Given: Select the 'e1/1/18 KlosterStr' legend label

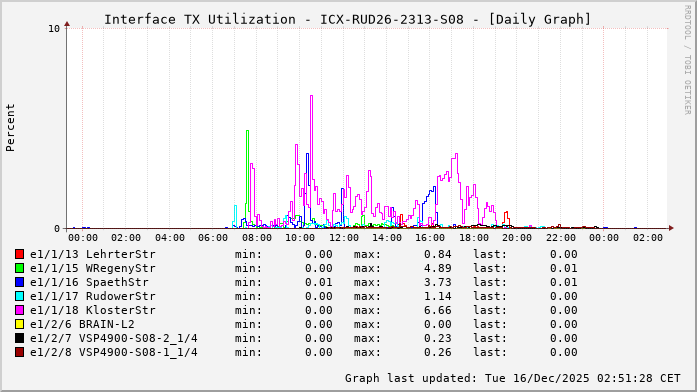Looking at the screenshot, I should coord(92,310).
